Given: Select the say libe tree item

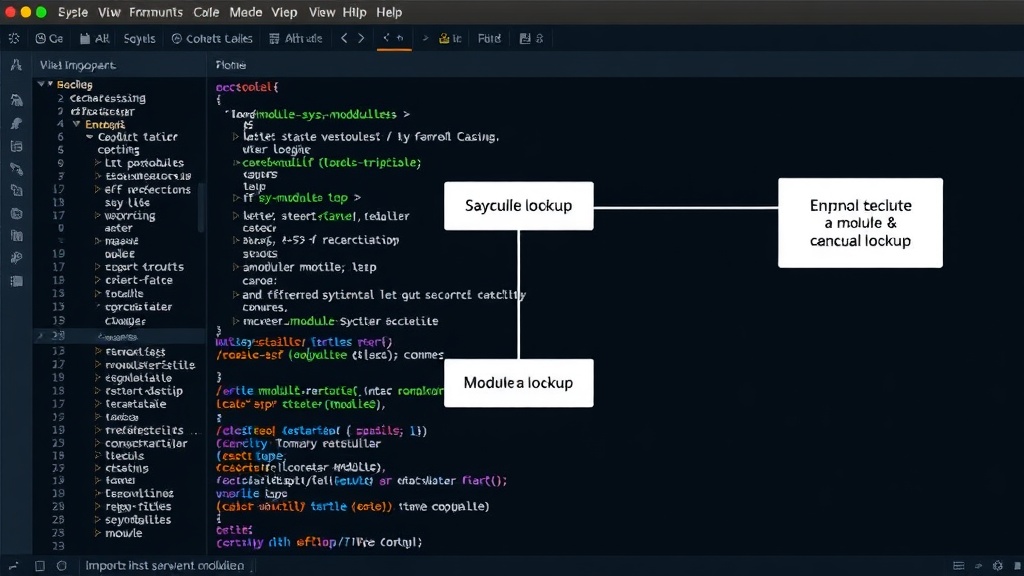Looking at the screenshot, I should point(127,202).
